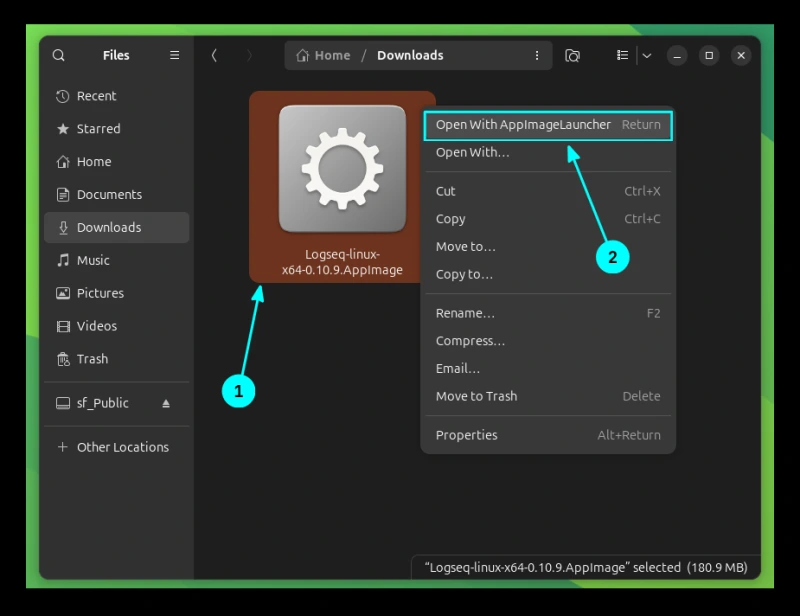Switch to list view icon
The width and height of the screenshot is (800, 616).
pyautogui.click(x=622, y=56)
